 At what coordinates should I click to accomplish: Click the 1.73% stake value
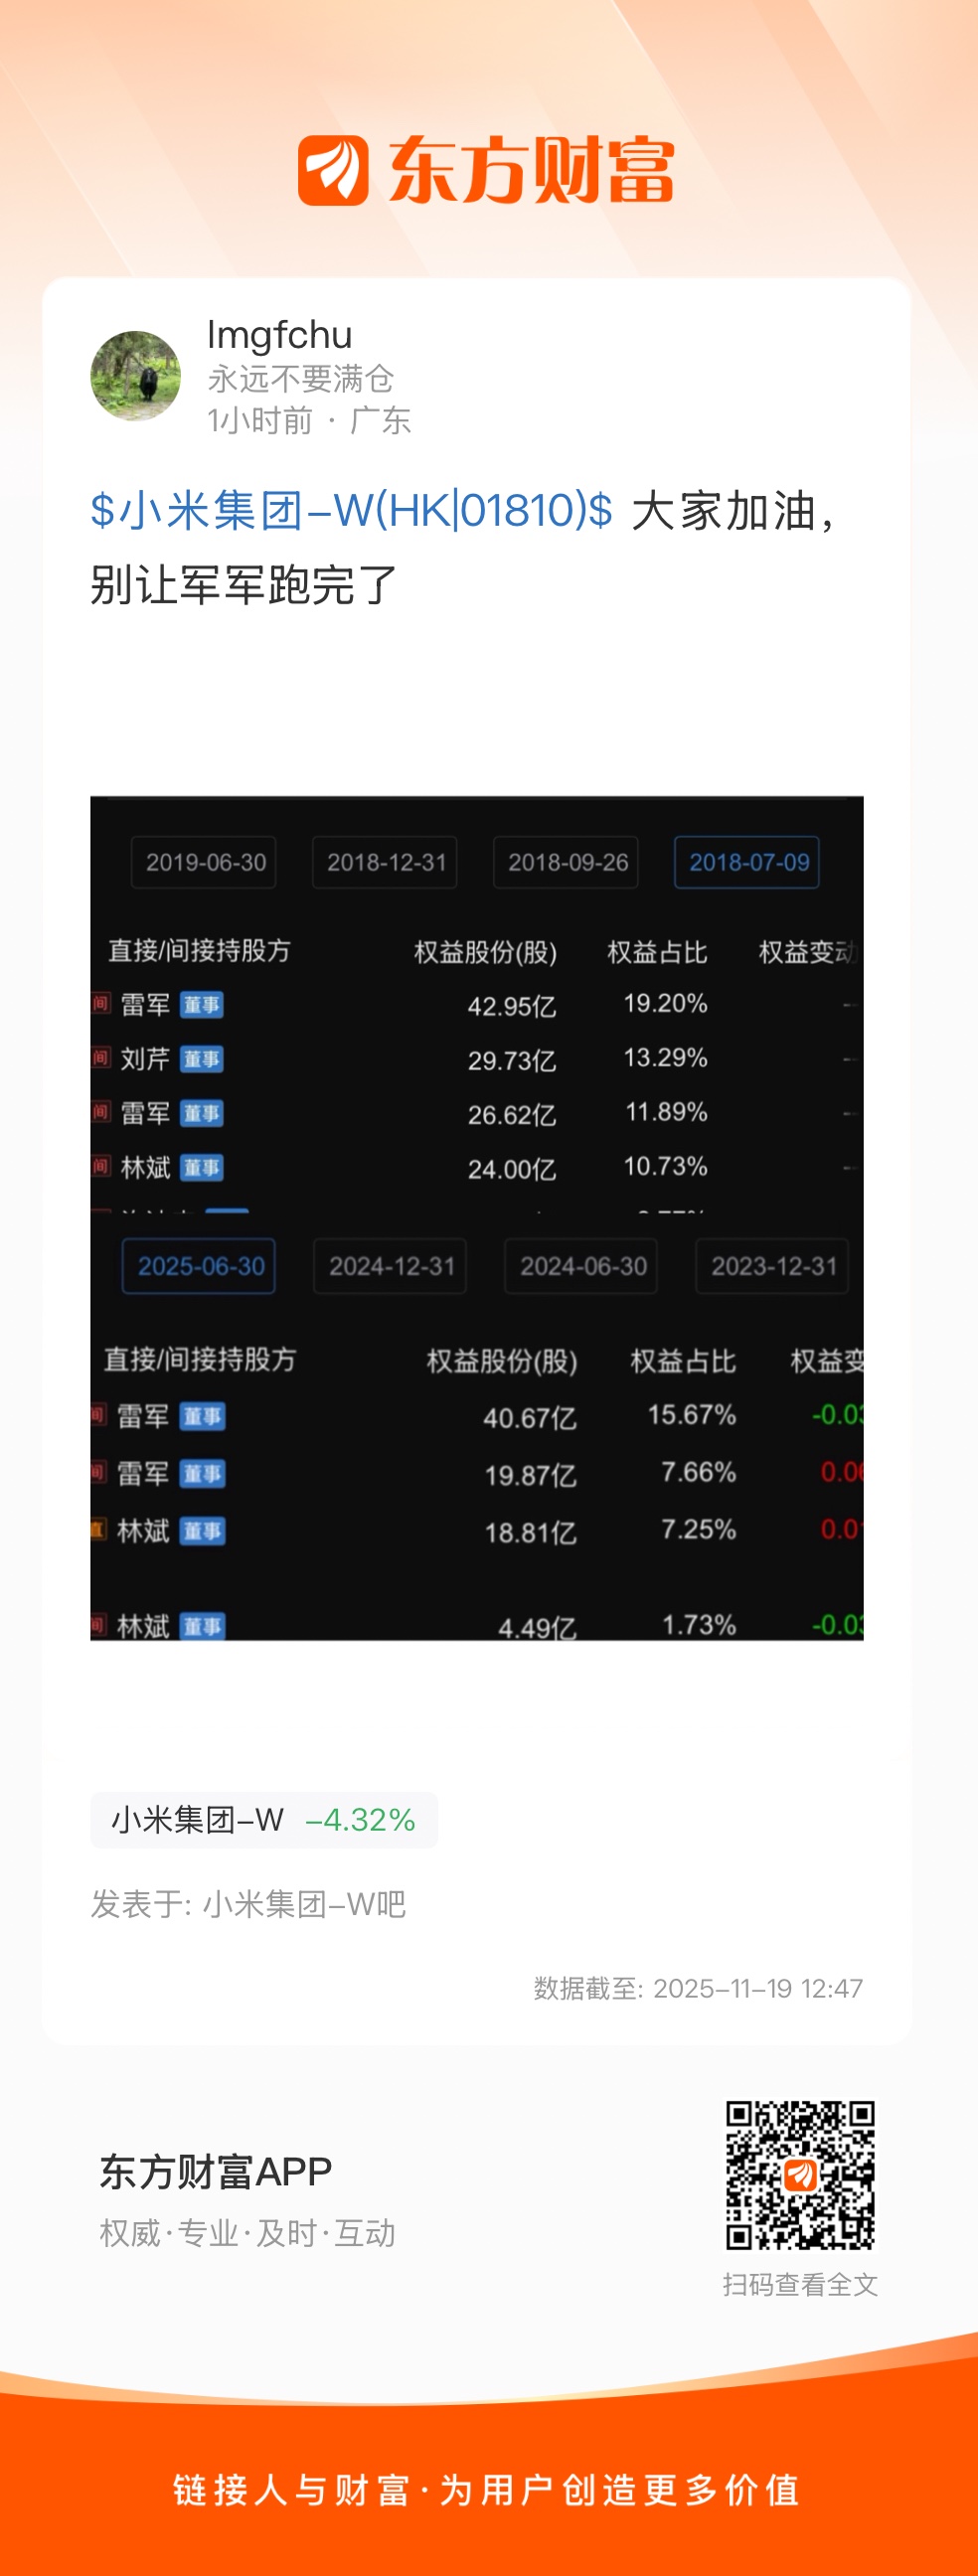pyautogui.click(x=698, y=1625)
